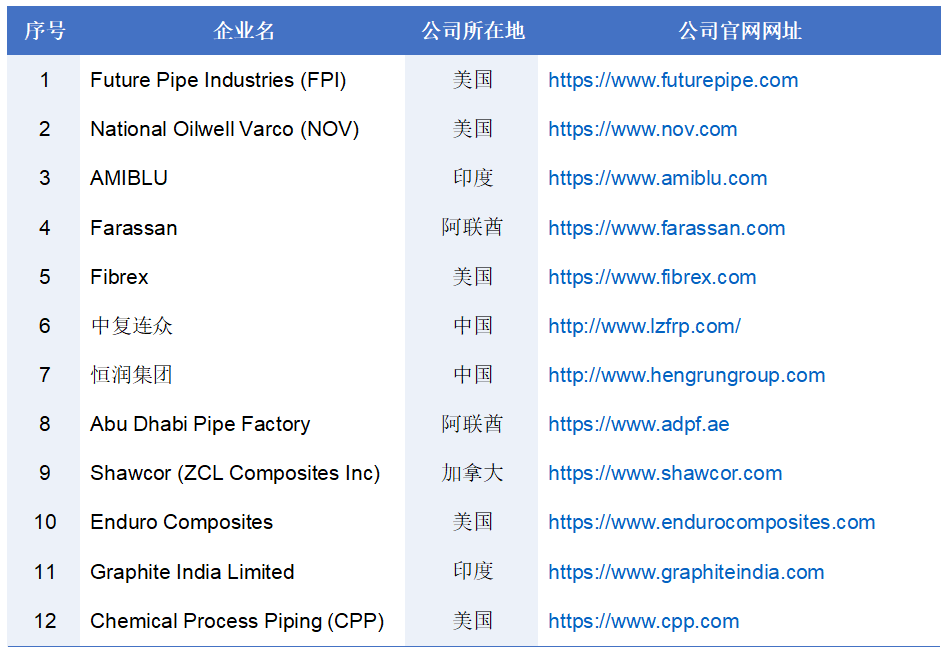Click 美国 location in the Fibrex row
949x654 pixels.
(473, 277)
